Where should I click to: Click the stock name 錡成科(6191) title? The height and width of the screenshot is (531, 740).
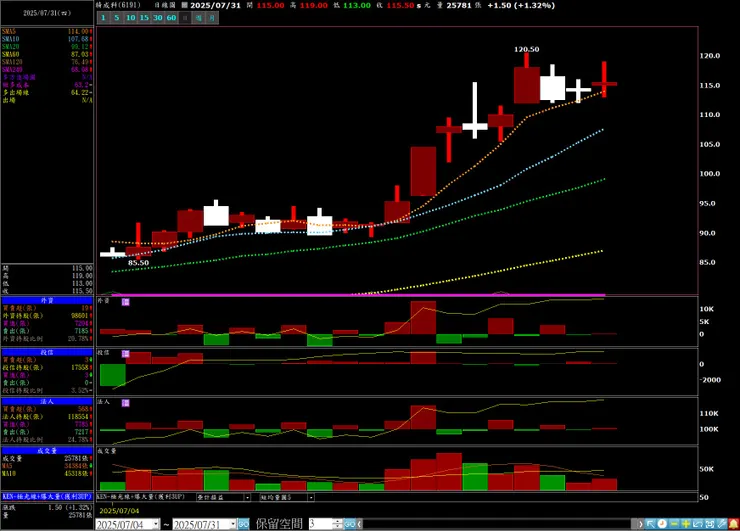[118, 5]
